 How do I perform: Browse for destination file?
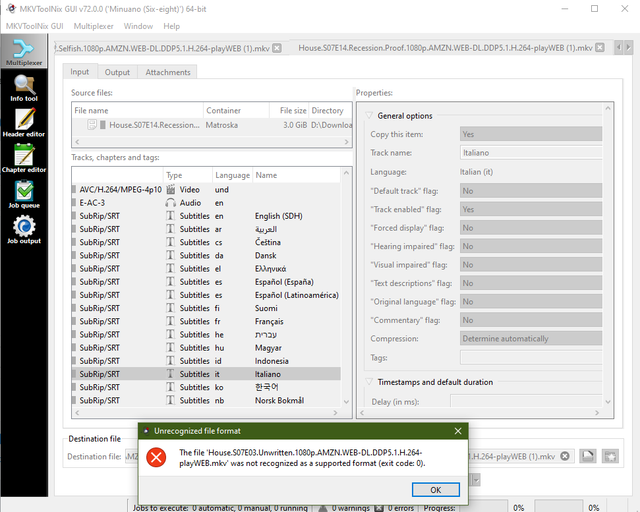pyautogui.click(x=587, y=456)
